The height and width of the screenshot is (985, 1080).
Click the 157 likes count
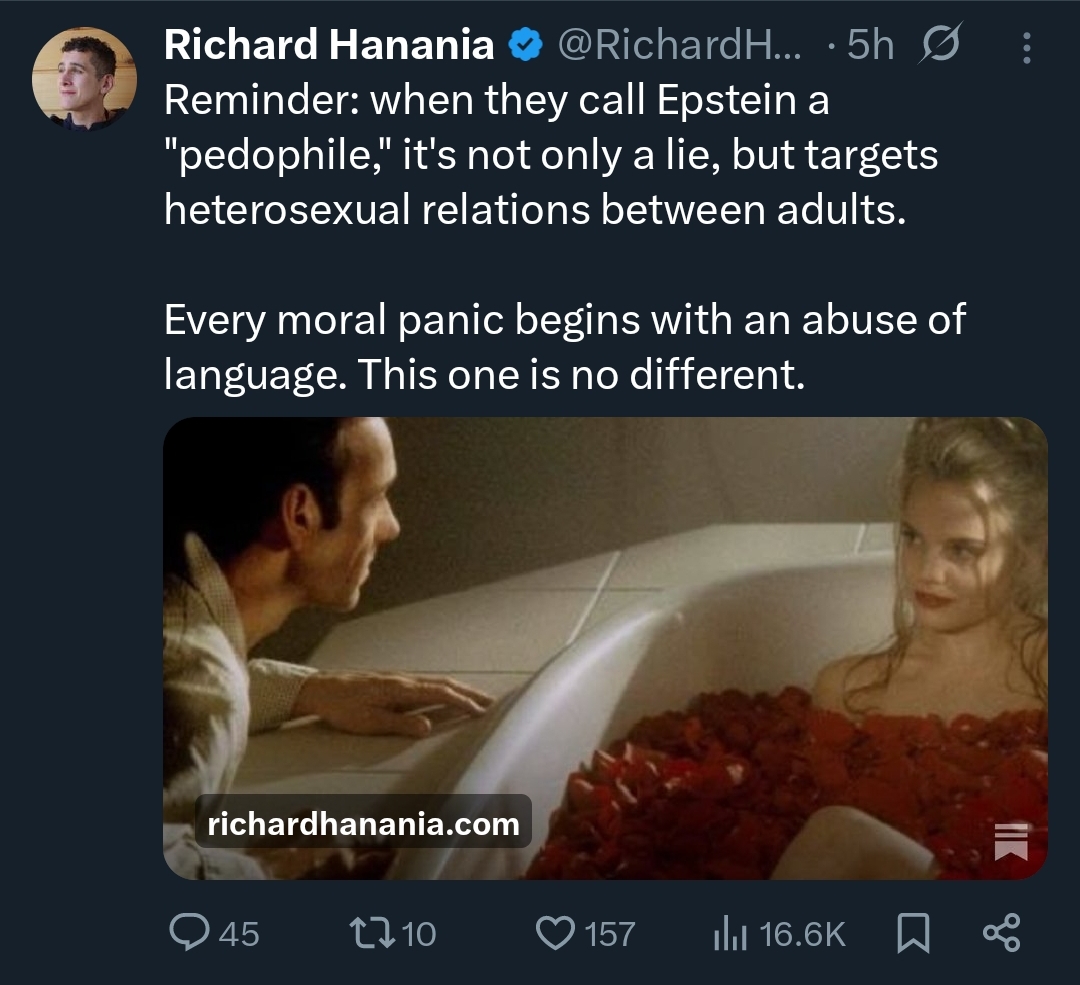(x=610, y=935)
